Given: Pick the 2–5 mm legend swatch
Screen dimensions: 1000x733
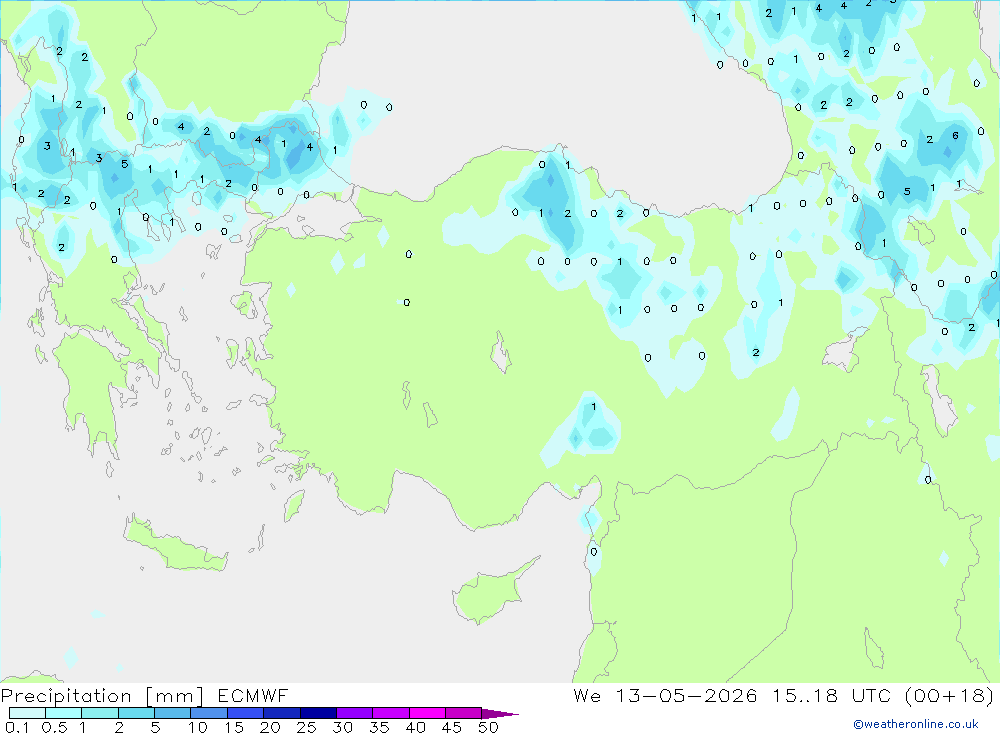Looking at the screenshot, I should coord(136,713).
